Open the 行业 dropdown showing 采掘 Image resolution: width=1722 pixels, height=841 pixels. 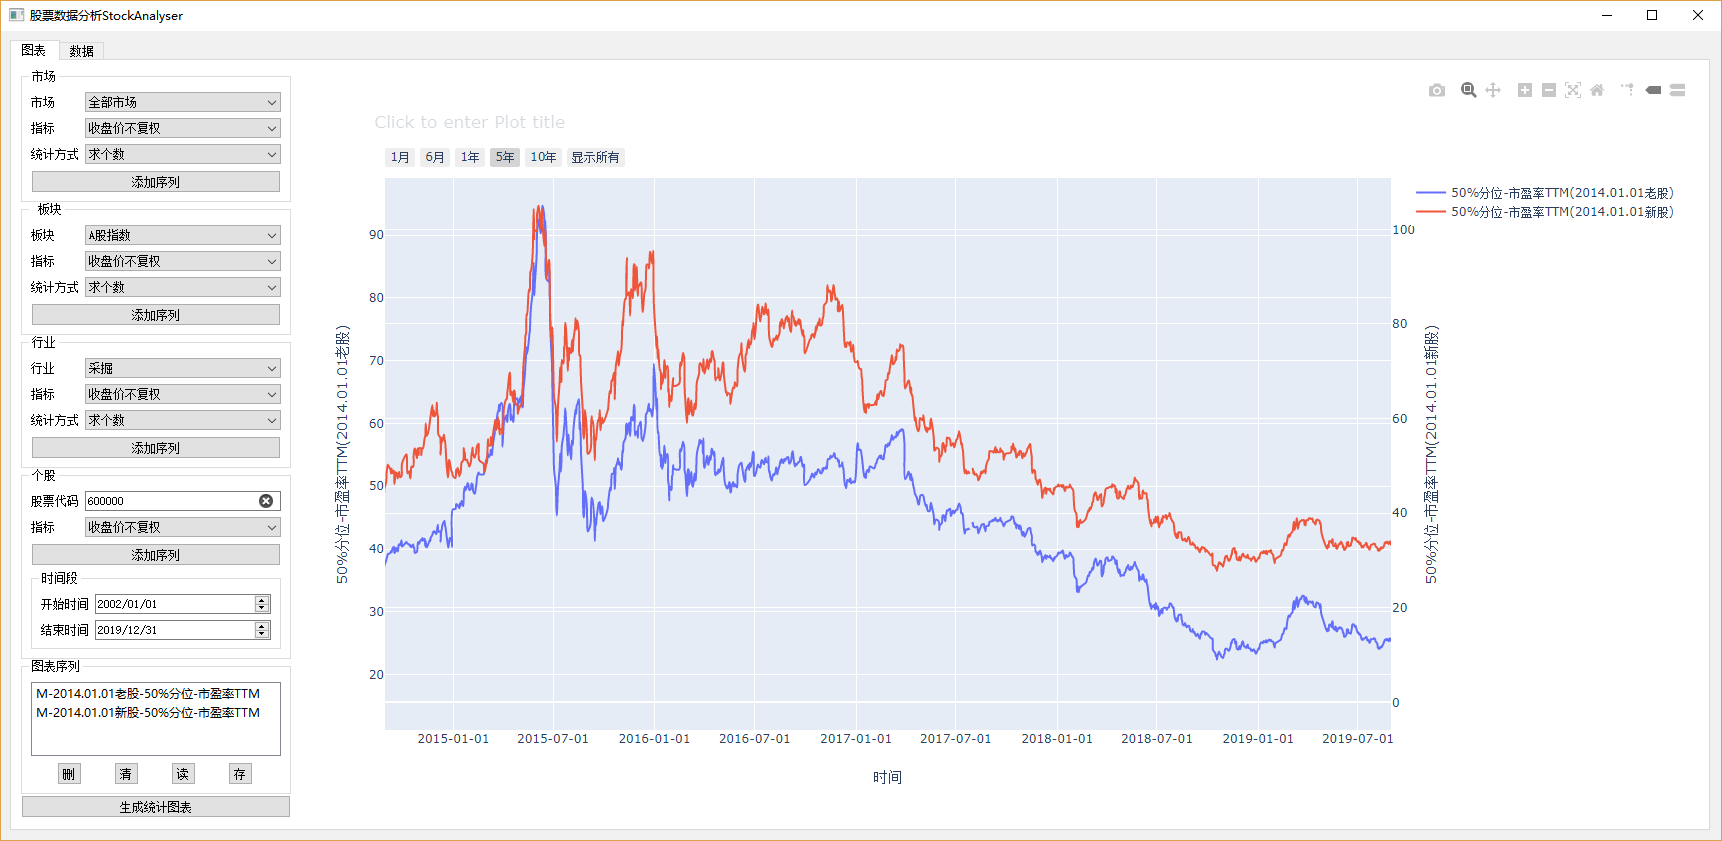click(182, 368)
